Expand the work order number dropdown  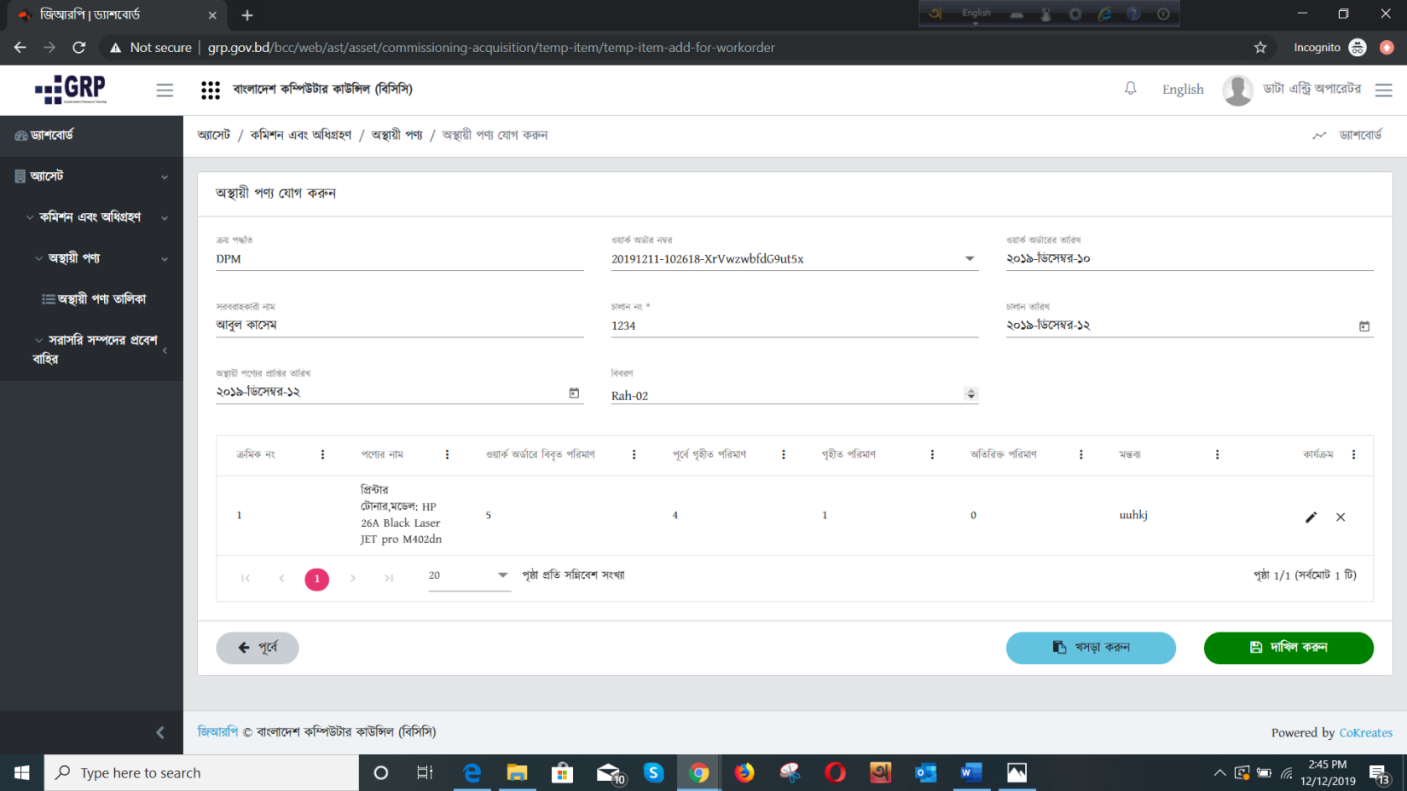[969, 259]
